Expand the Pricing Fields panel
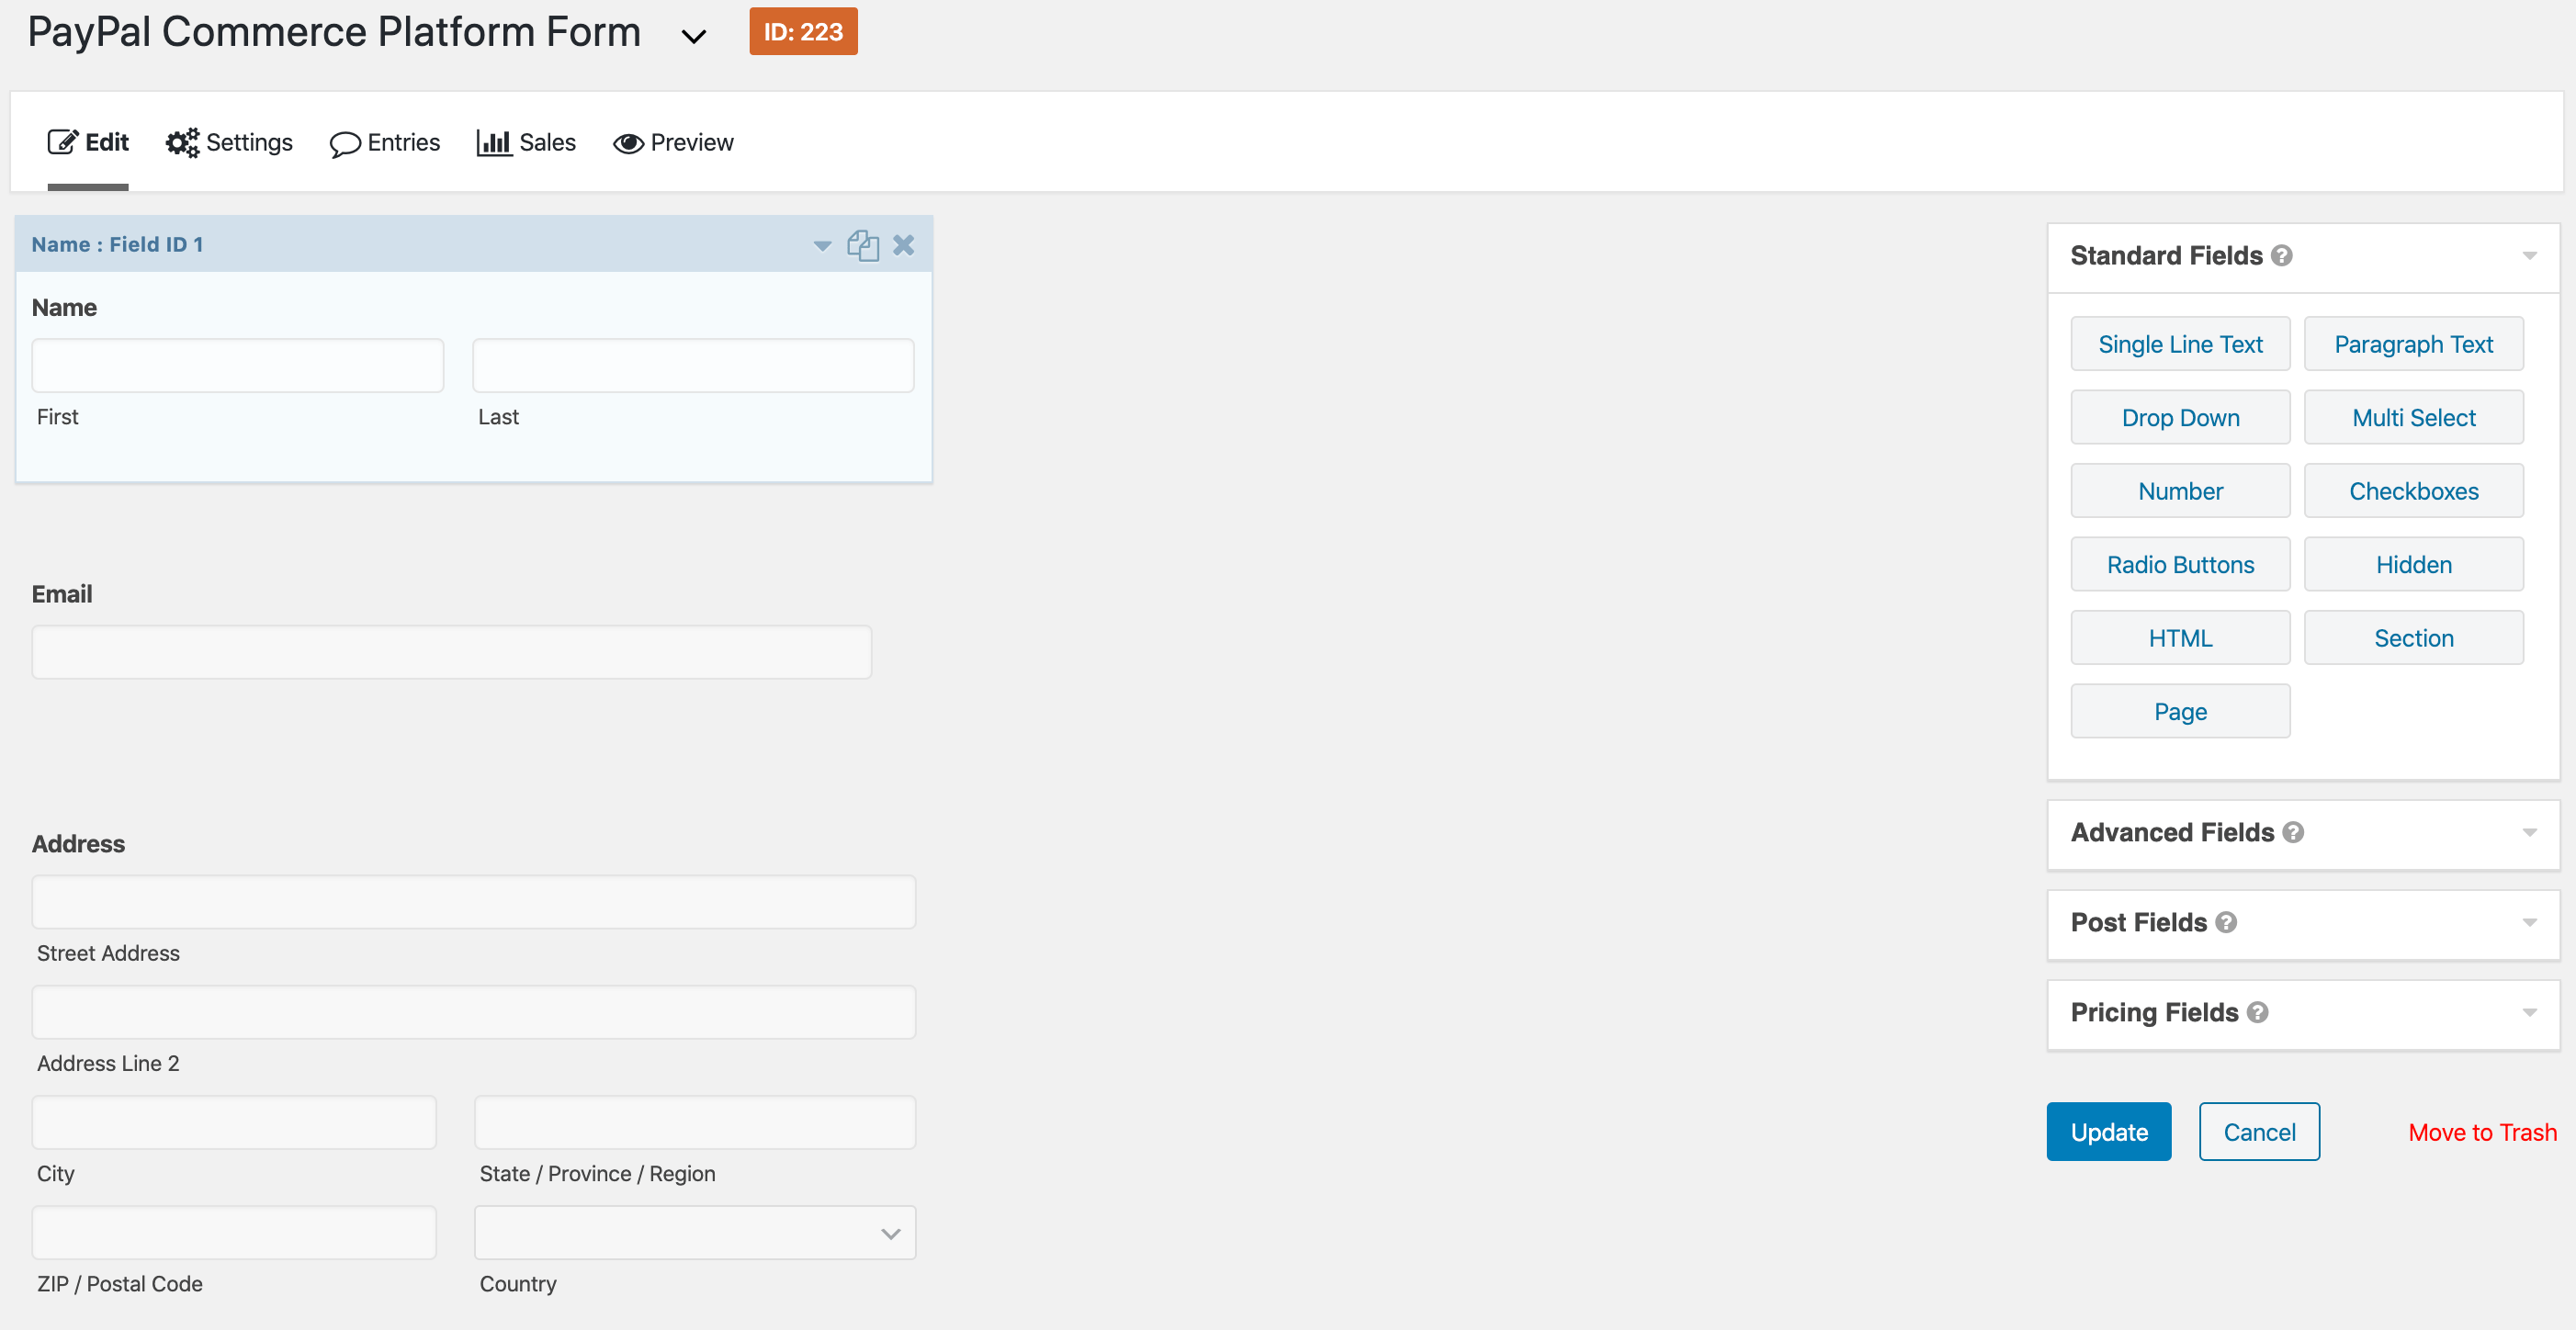The height and width of the screenshot is (1330, 2576). click(2529, 1012)
